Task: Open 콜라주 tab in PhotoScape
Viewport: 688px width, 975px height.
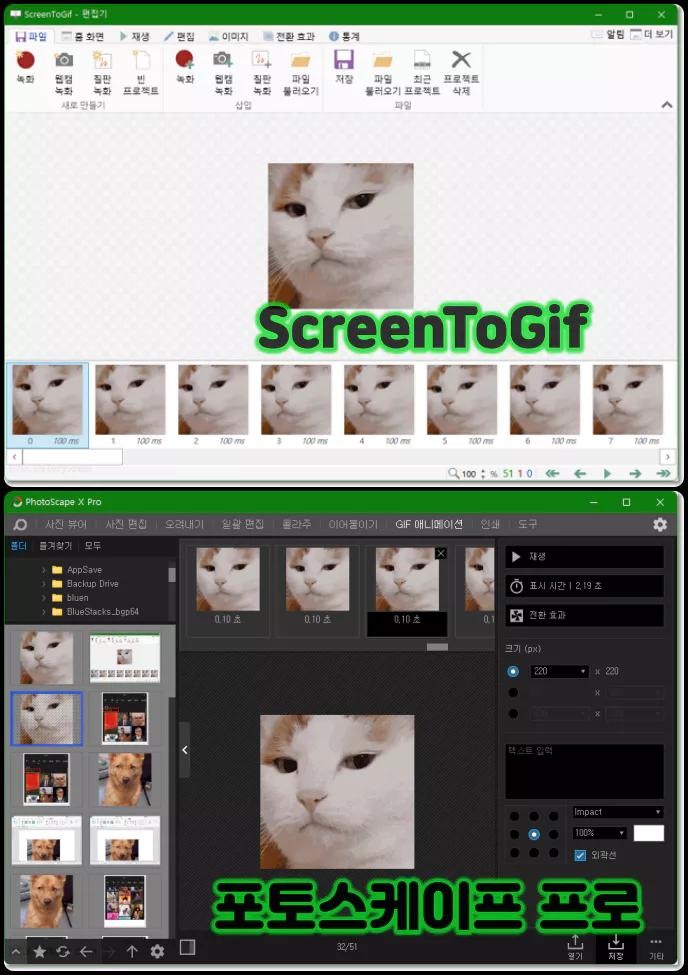Action: coord(297,525)
